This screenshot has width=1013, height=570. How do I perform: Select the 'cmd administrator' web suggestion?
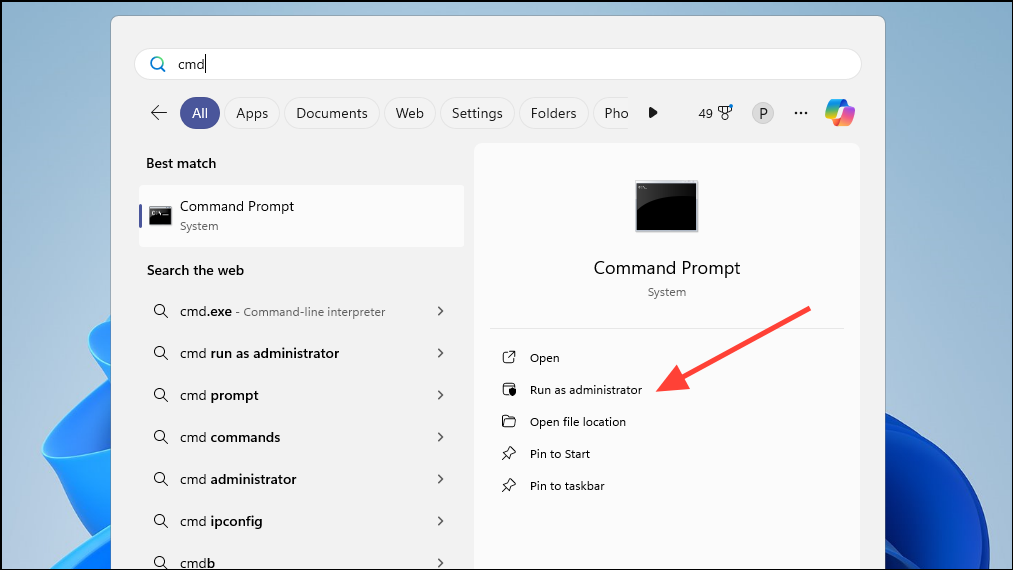pos(300,479)
